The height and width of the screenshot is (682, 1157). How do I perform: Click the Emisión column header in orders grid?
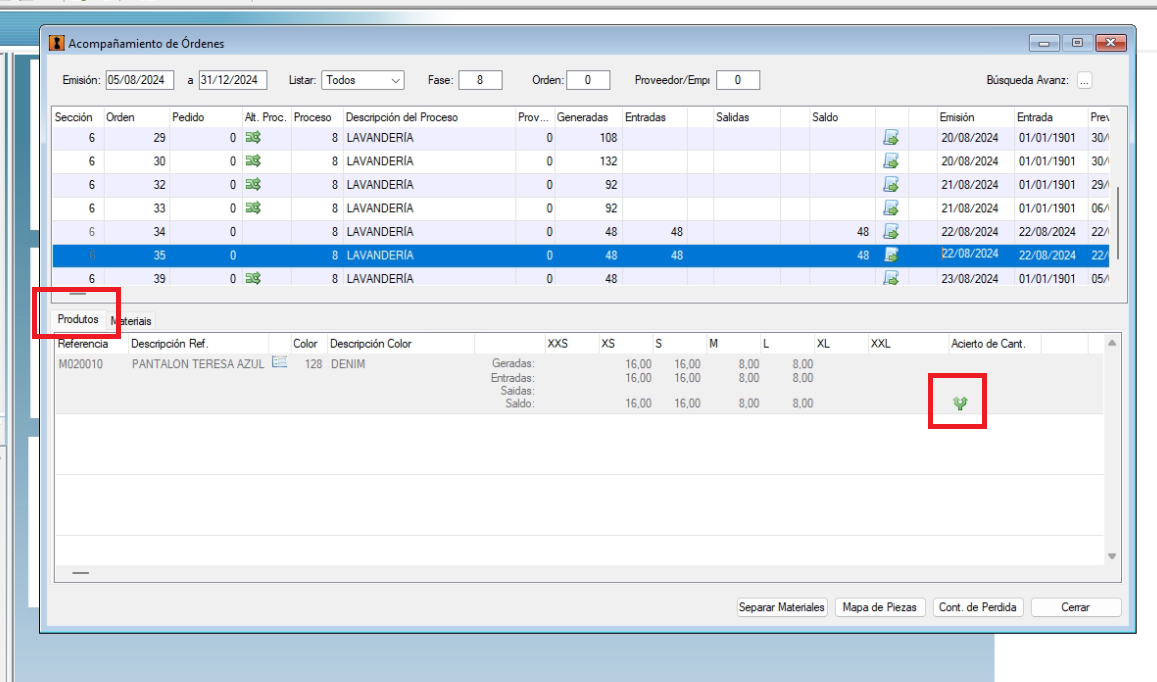[x=975, y=117]
